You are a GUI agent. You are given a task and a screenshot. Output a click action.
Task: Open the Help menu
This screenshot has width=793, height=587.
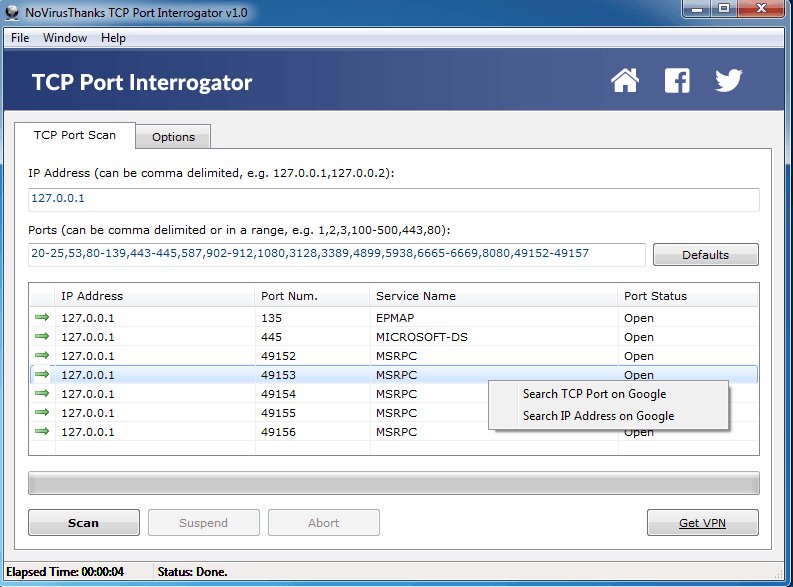coord(113,38)
